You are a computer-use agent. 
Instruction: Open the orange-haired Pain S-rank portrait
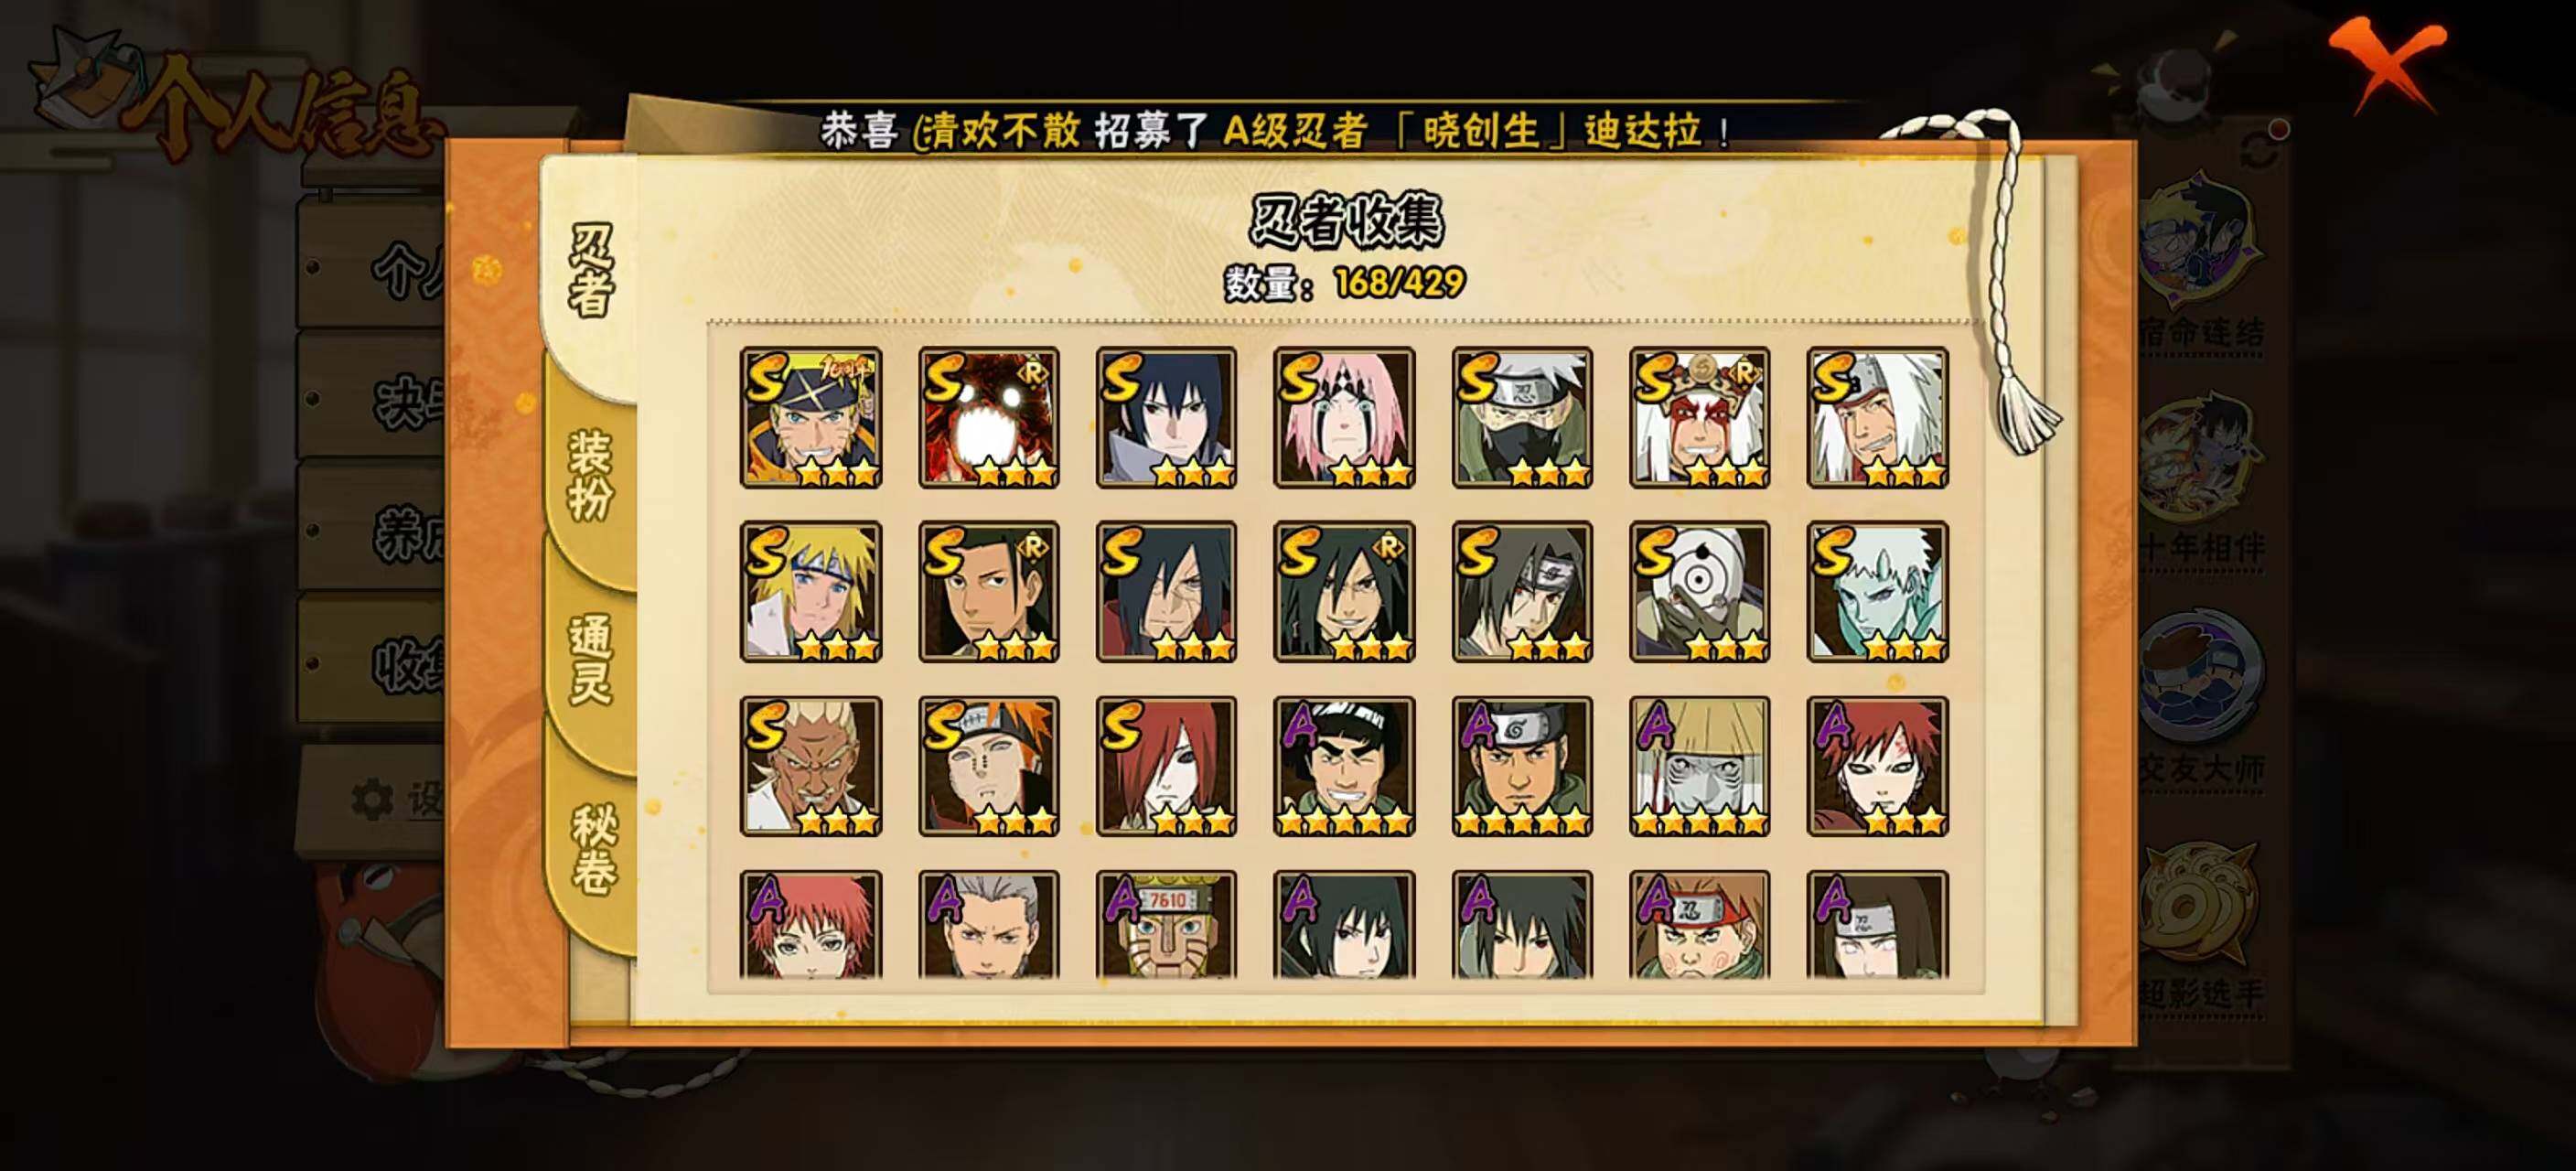point(989,767)
